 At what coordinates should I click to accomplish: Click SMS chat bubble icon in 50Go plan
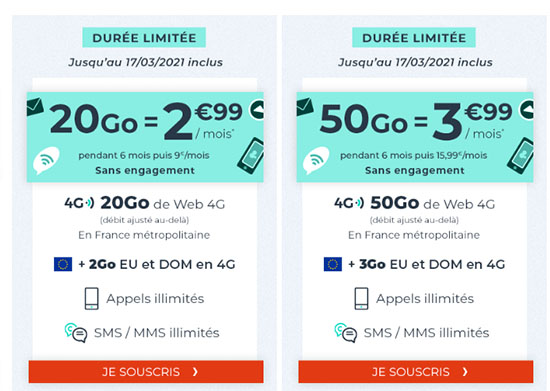(346, 333)
